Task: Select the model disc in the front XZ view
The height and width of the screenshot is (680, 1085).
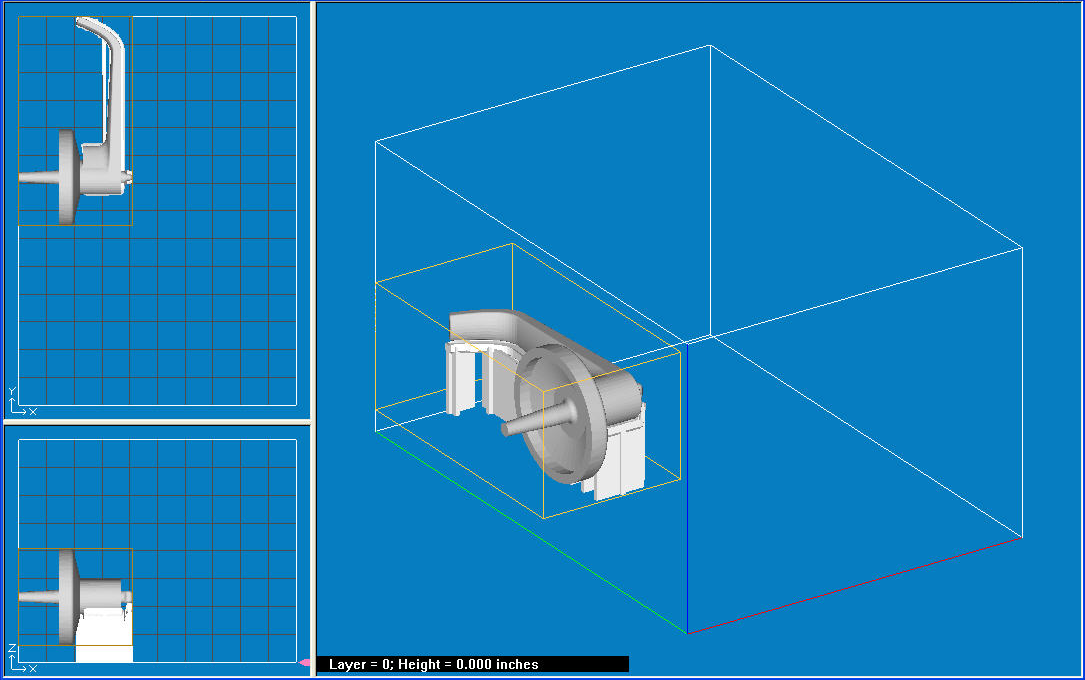Action: click(x=68, y=596)
